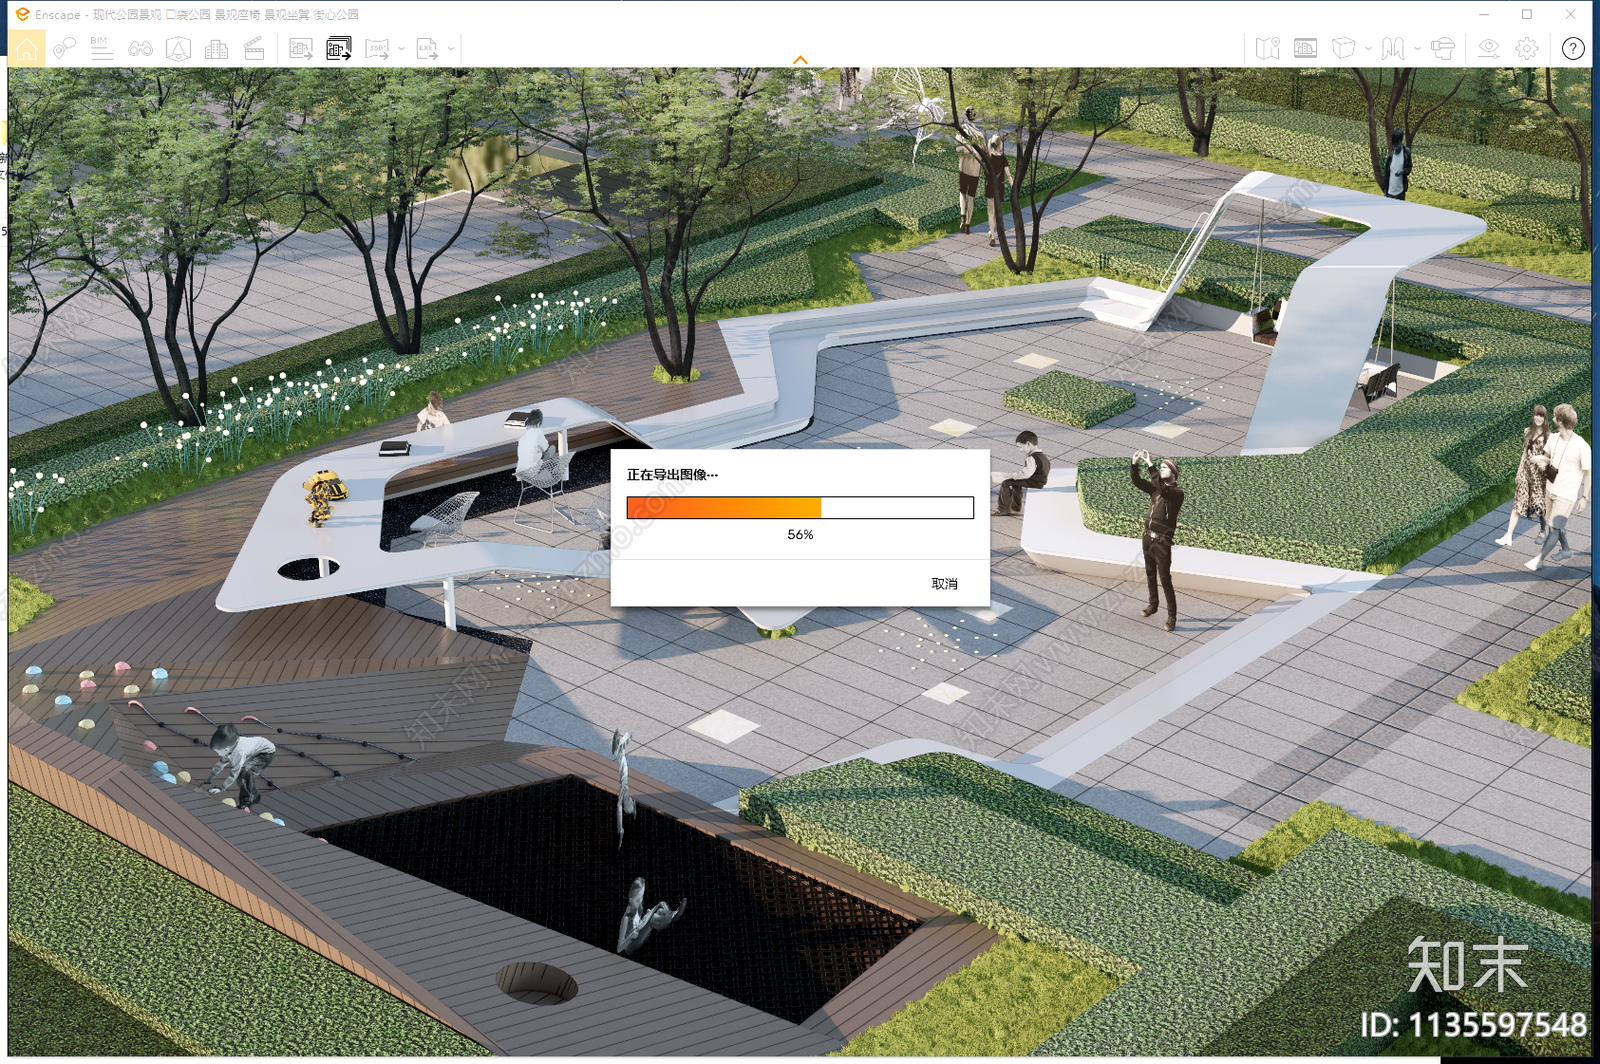This screenshot has width=1600, height=1064.
Task: Click the 56% progress text
Action: 800,535
